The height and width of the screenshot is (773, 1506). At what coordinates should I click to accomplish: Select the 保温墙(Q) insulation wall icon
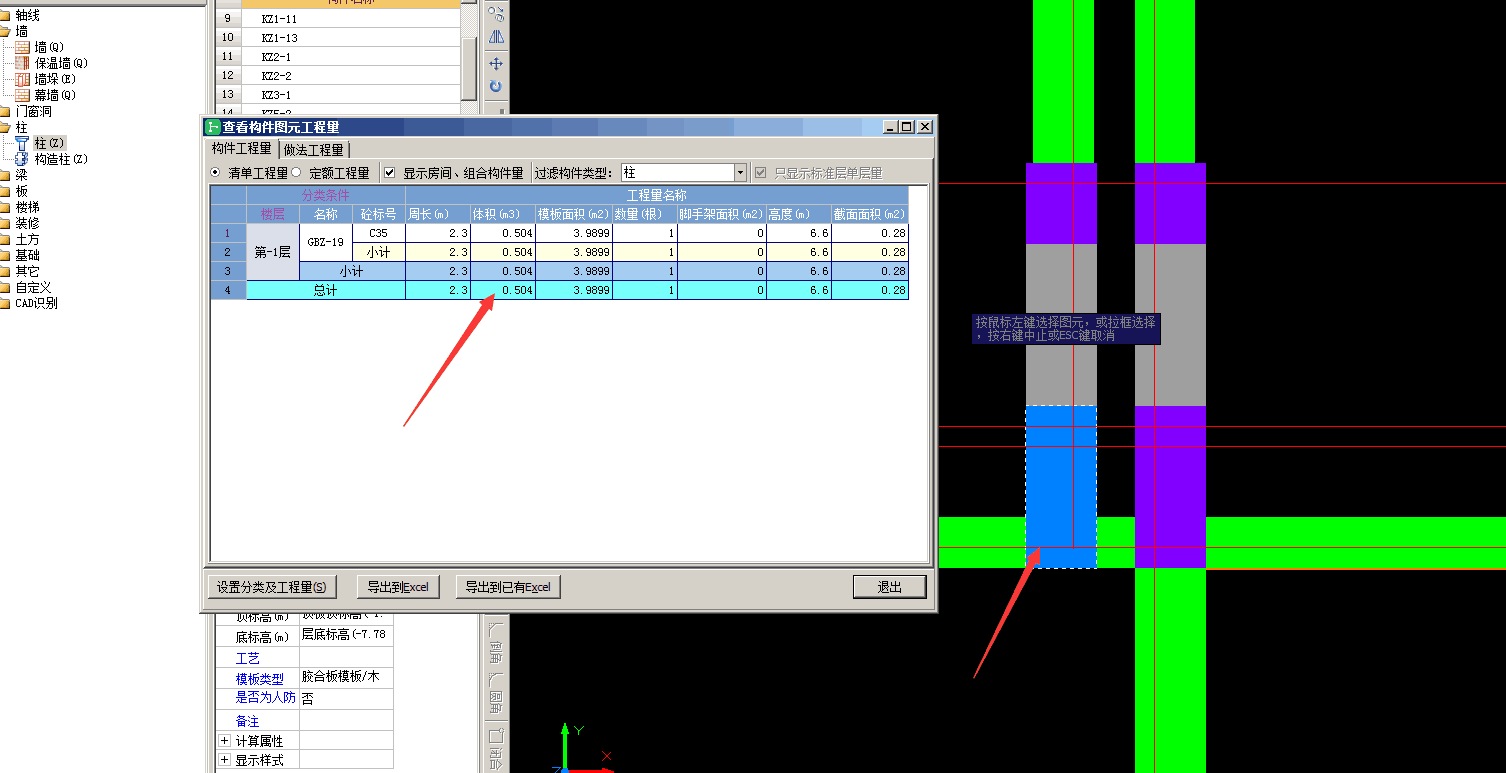(x=23, y=63)
